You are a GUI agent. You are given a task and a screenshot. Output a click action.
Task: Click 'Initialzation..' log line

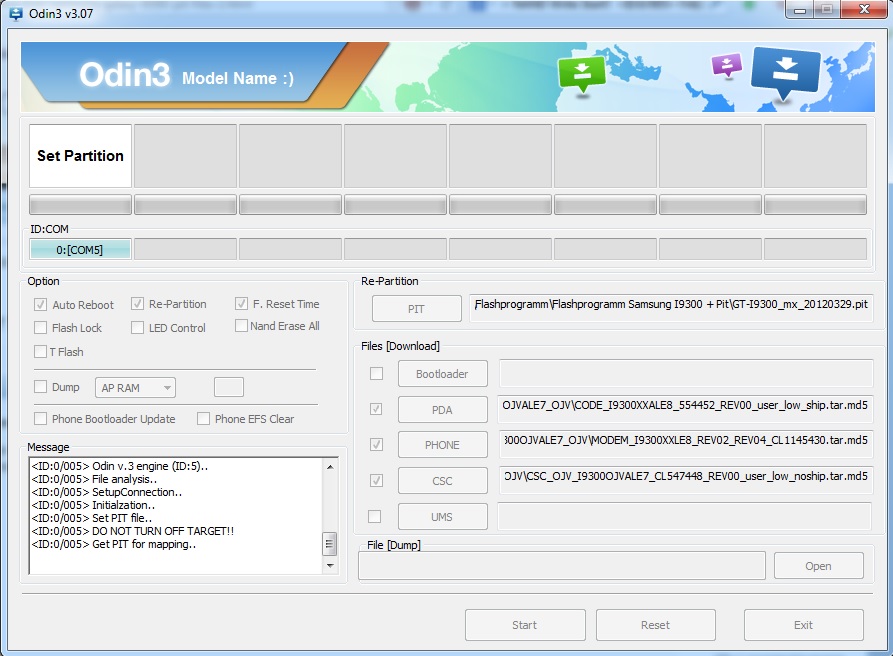(x=93, y=505)
